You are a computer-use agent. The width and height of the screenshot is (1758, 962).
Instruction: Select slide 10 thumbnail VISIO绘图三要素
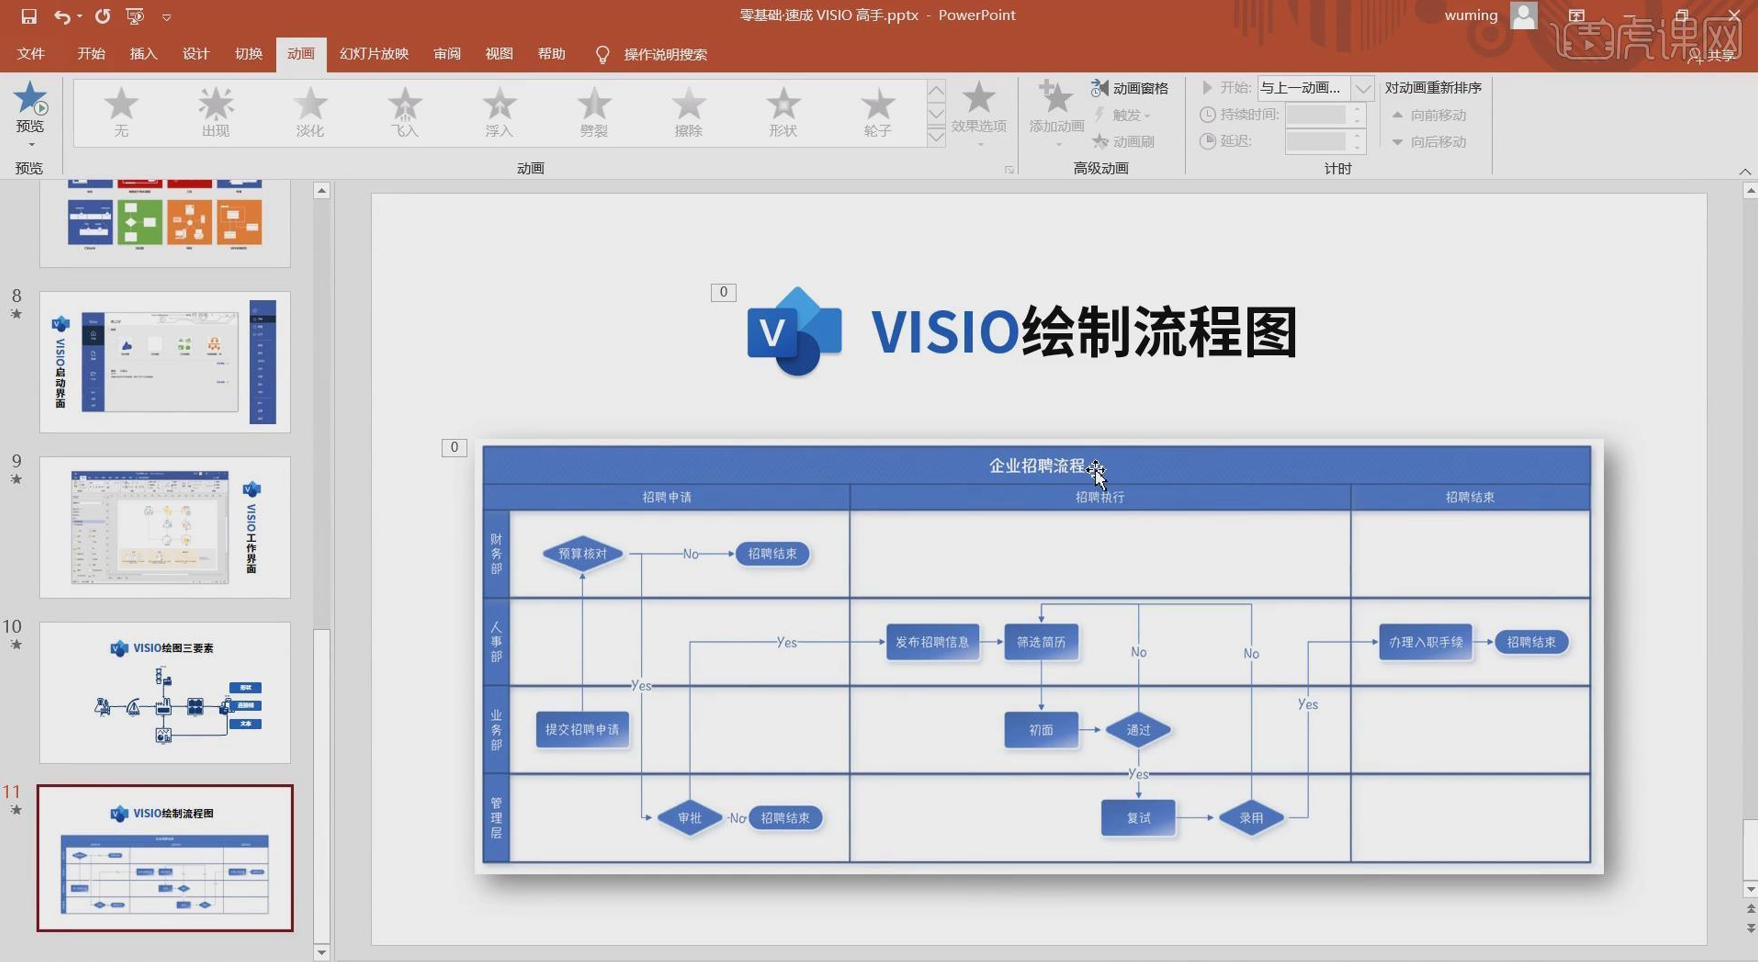click(x=165, y=693)
